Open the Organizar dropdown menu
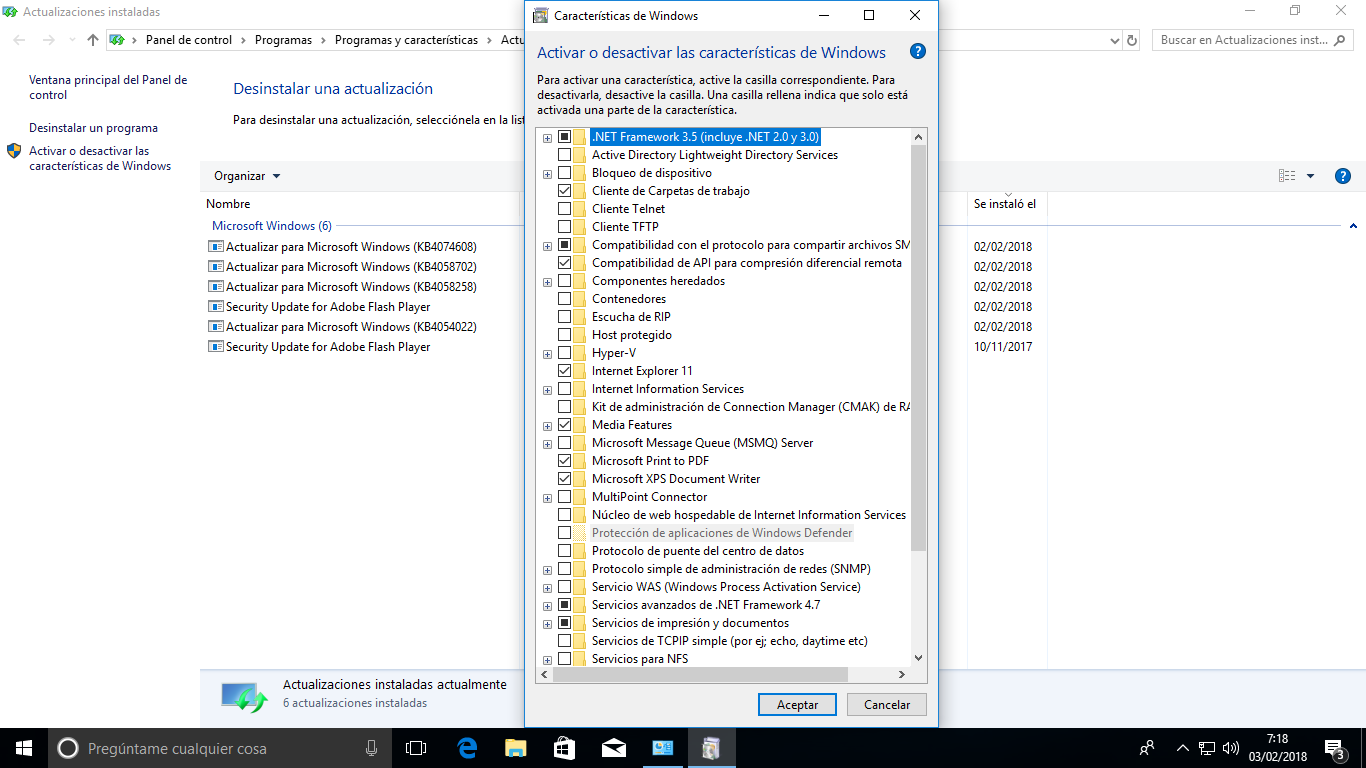The width and height of the screenshot is (1366, 768). [247, 176]
